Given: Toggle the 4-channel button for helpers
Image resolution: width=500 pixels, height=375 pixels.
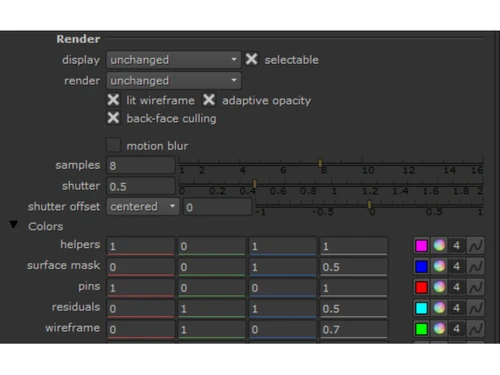Looking at the screenshot, I should (457, 246).
